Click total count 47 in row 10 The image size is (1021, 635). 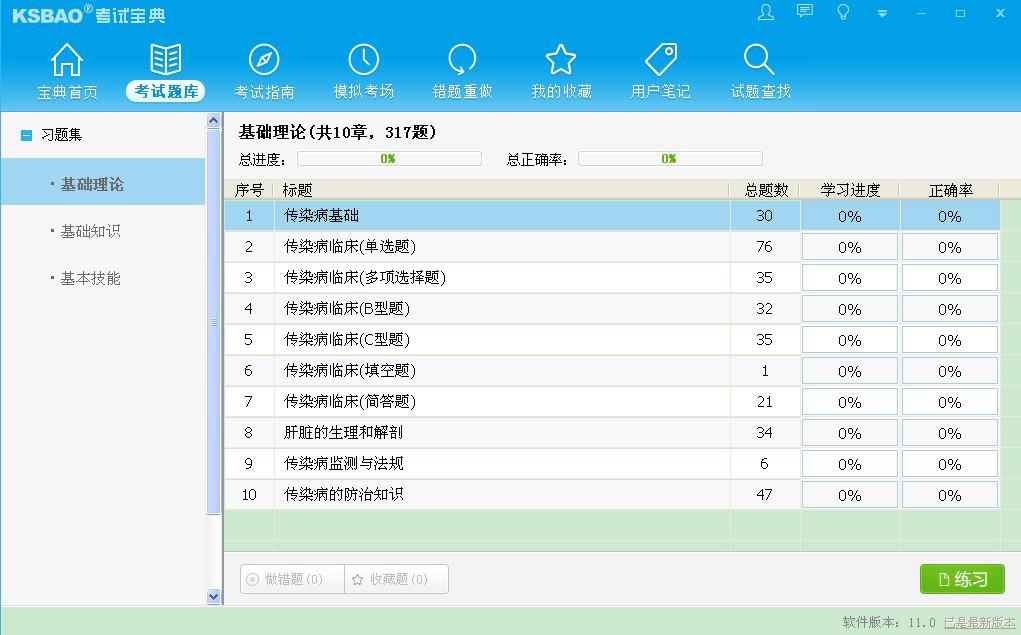coord(764,494)
